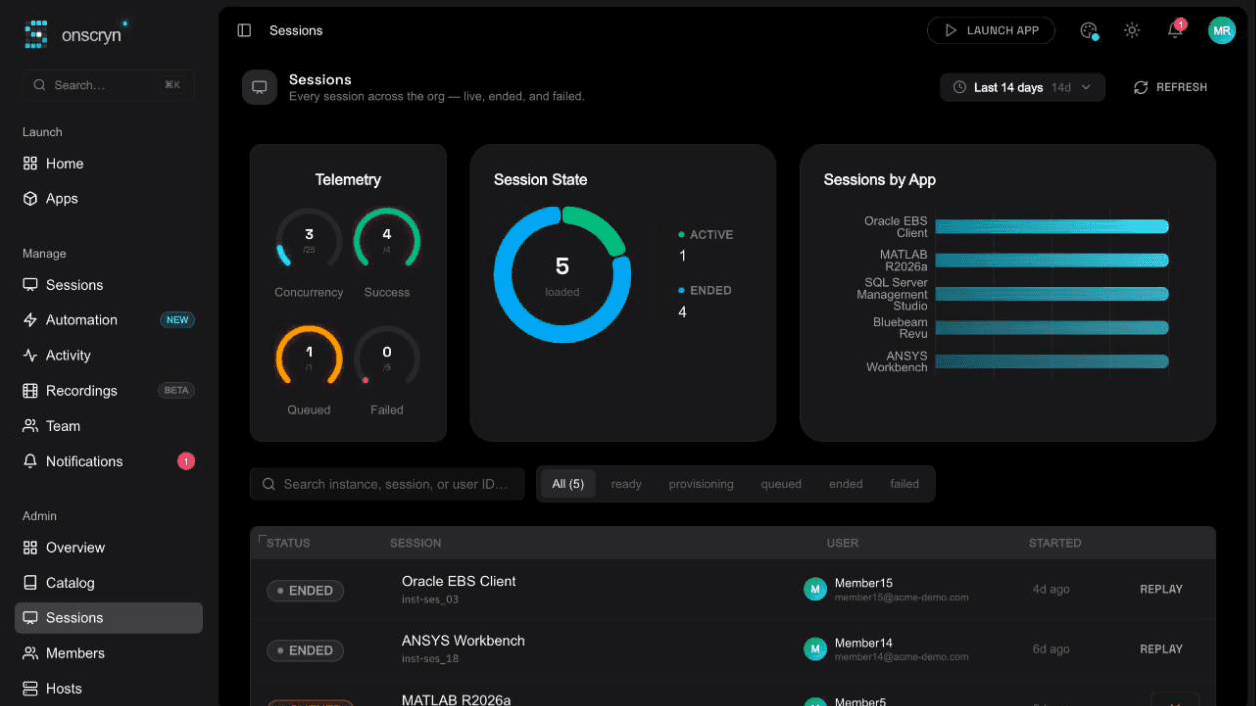Click the ENDED badge in Oracle EBS row

305,591
